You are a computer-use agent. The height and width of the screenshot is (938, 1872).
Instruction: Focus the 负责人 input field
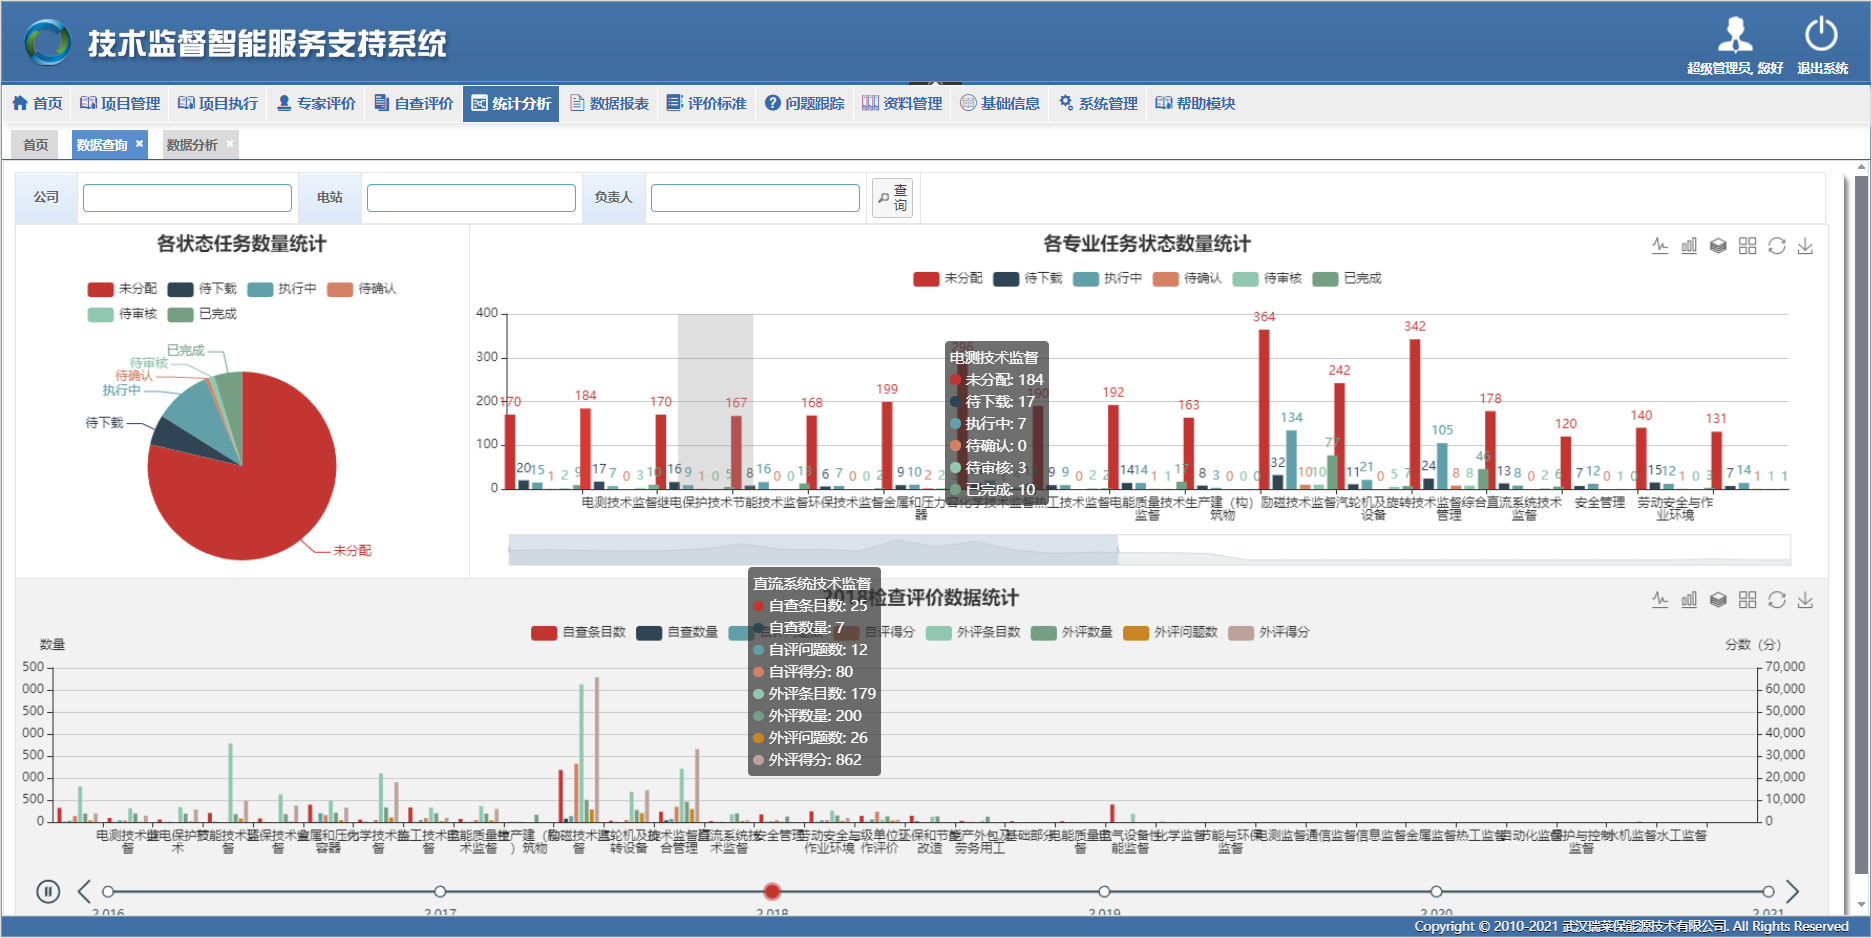[755, 197]
